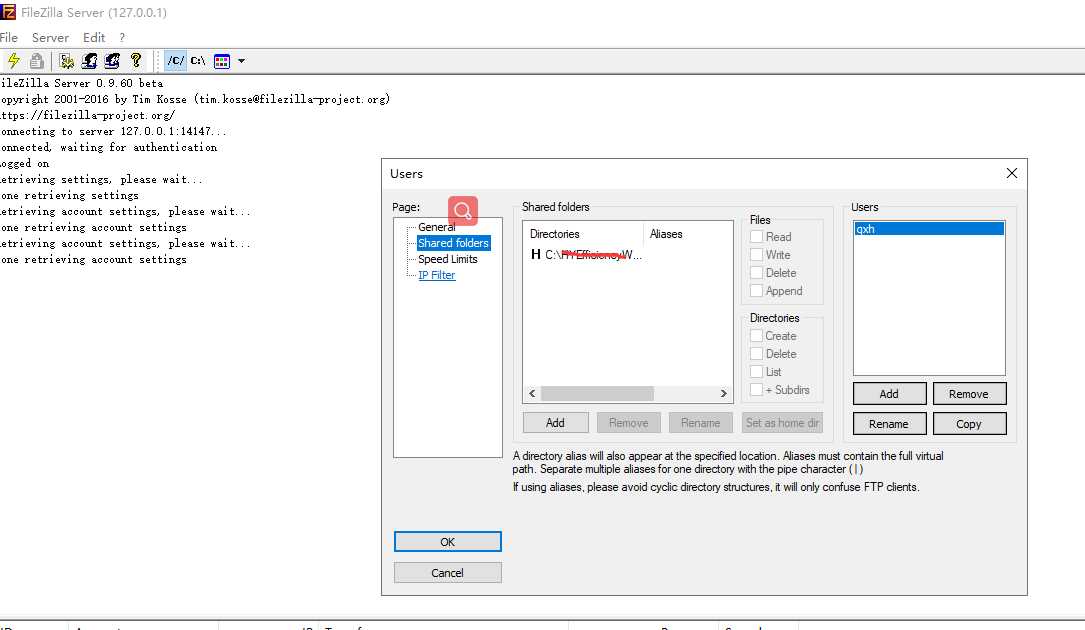The width and height of the screenshot is (1085, 630).
Task: Enable the Files Write checkbox
Action: click(756, 255)
